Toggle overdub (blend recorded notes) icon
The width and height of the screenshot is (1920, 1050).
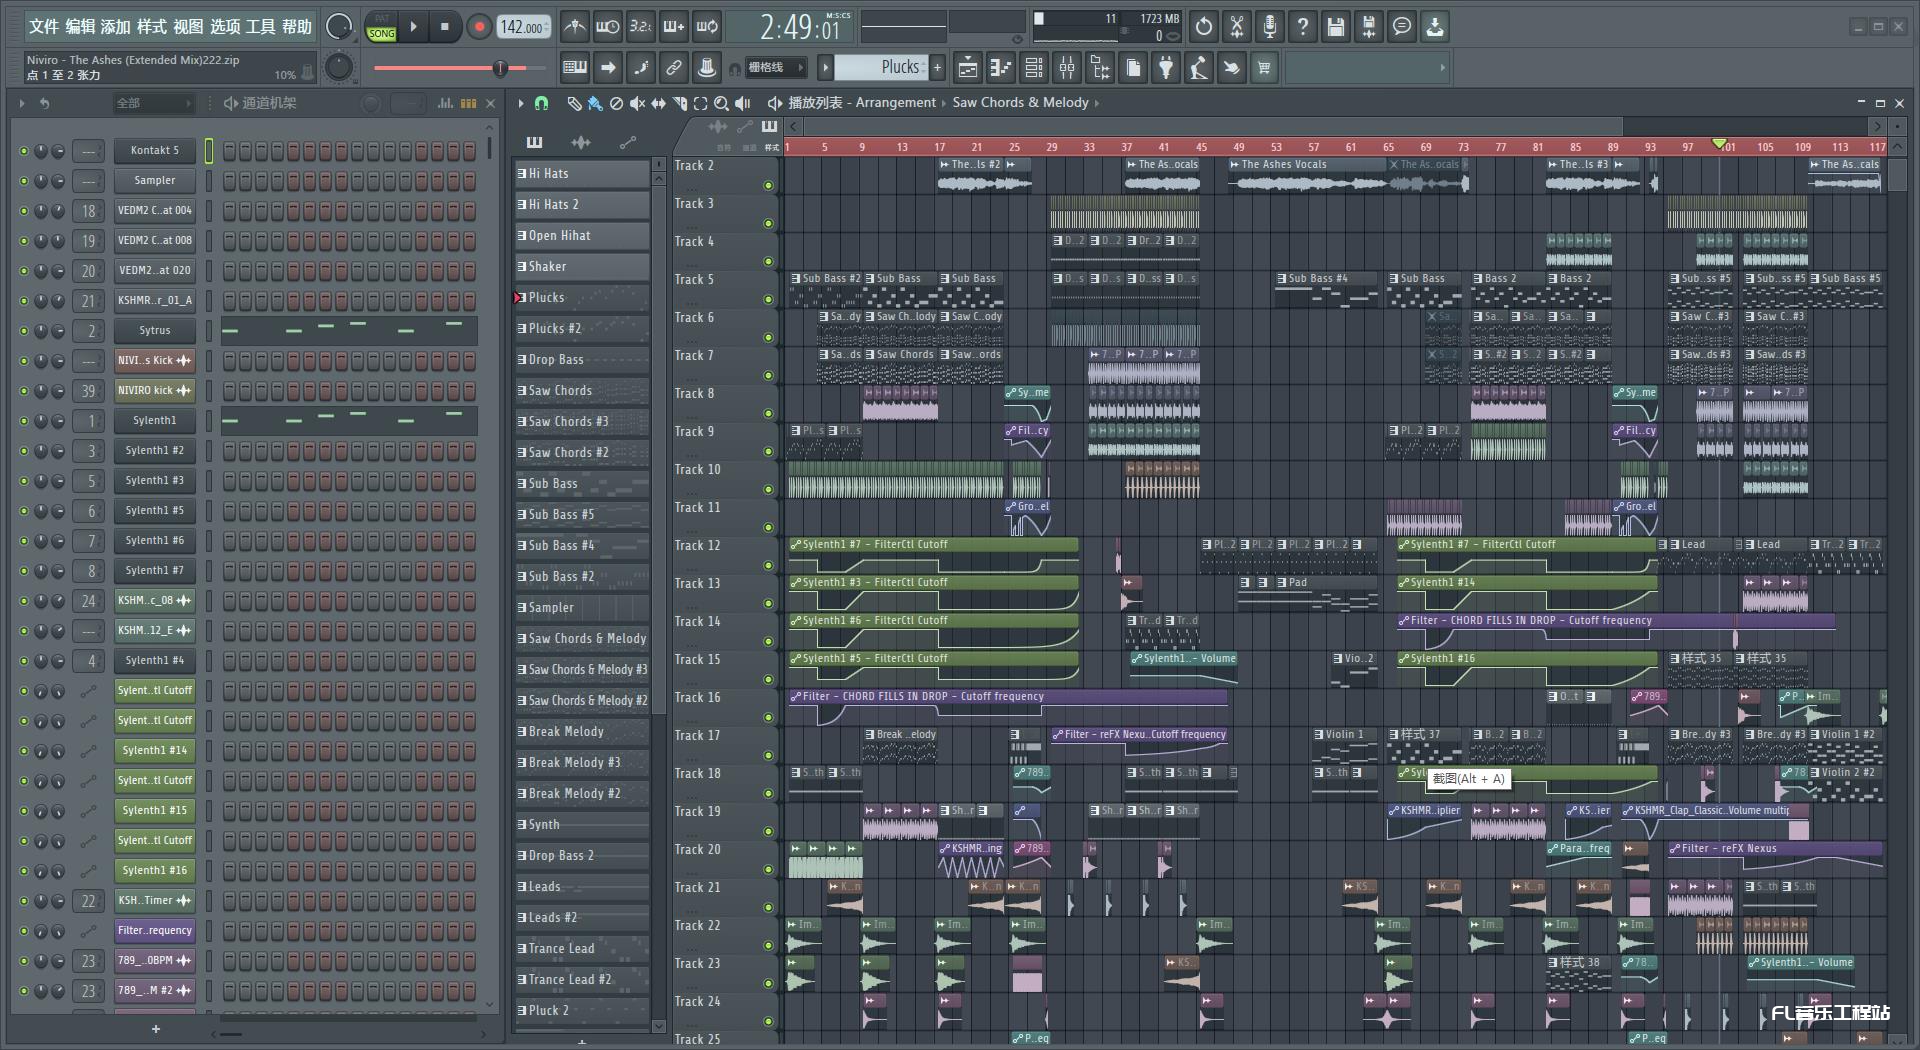coord(674,27)
